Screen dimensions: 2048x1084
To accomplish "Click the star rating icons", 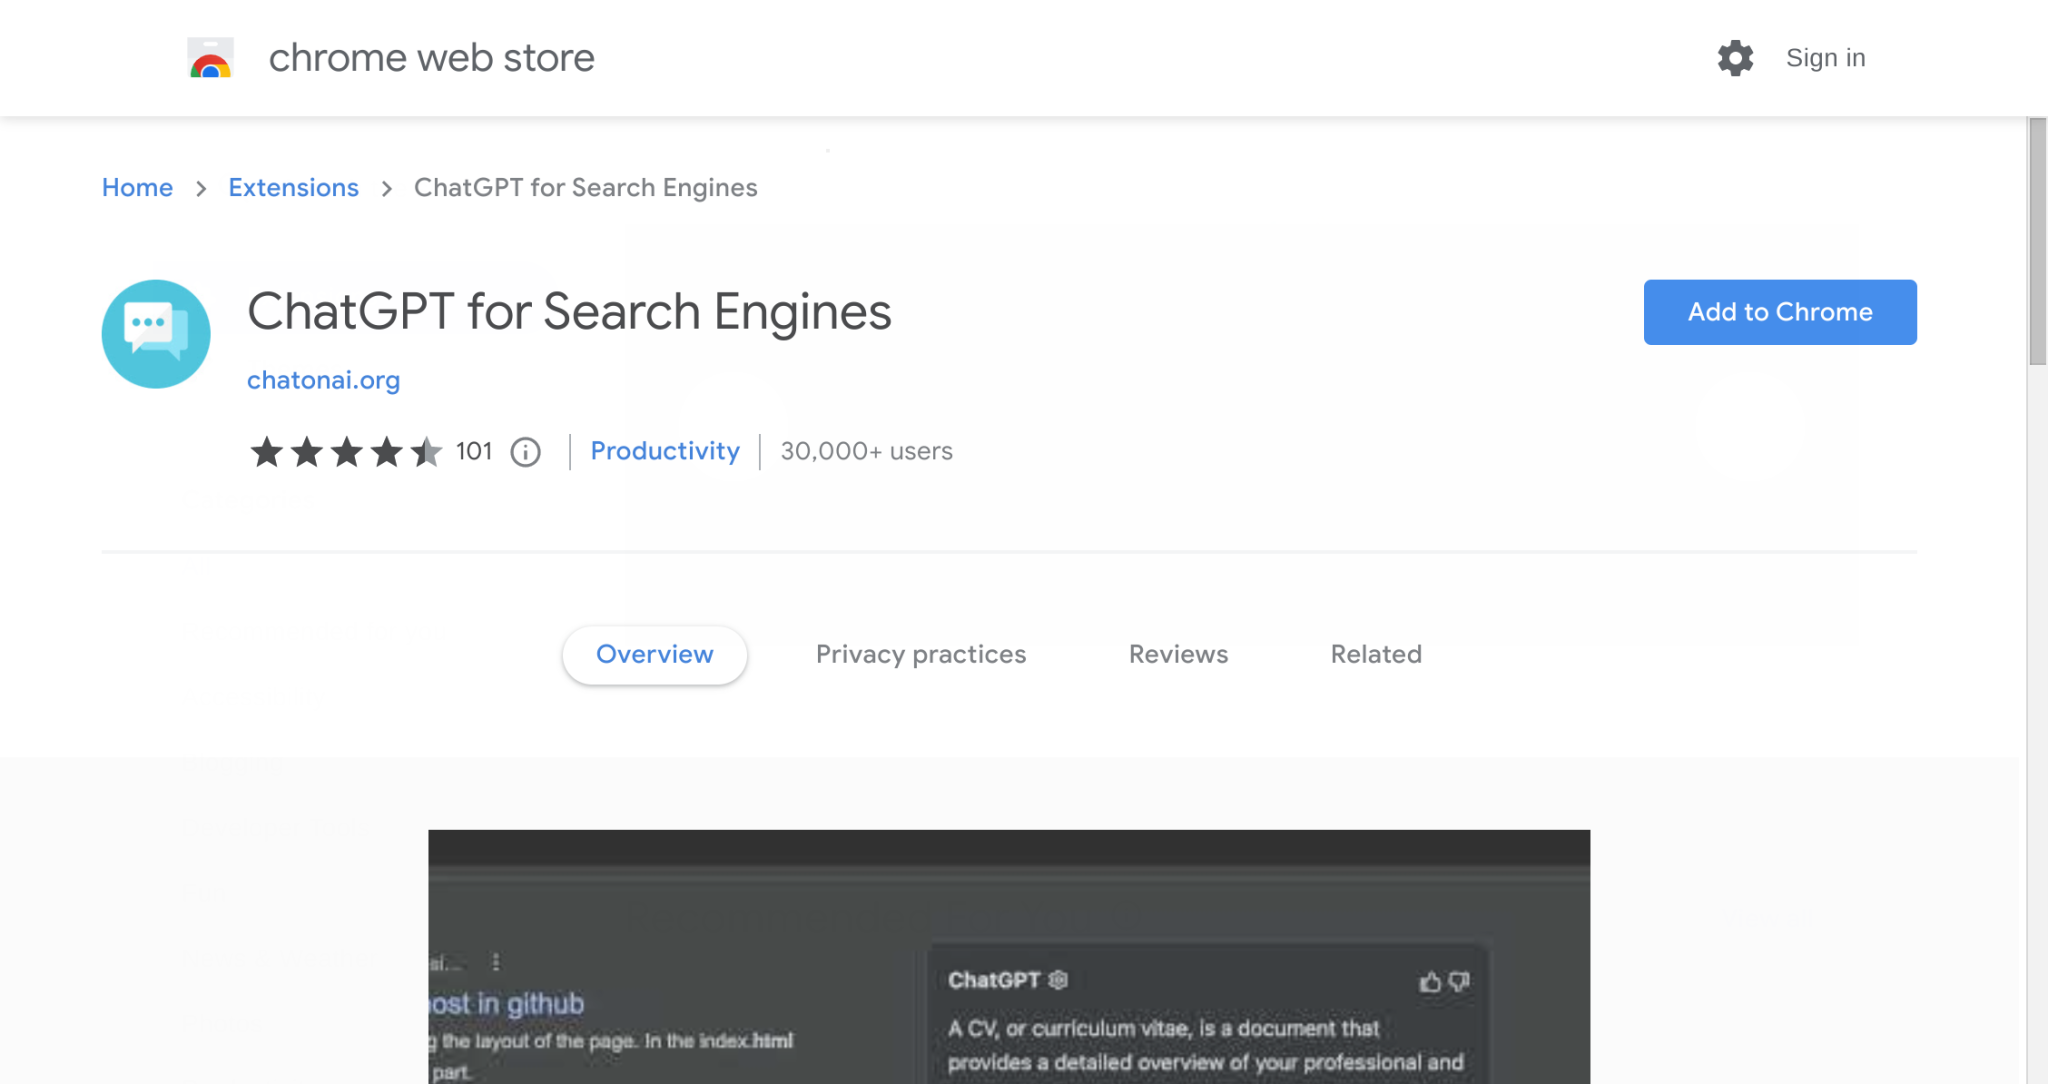I will click(346, 452).
